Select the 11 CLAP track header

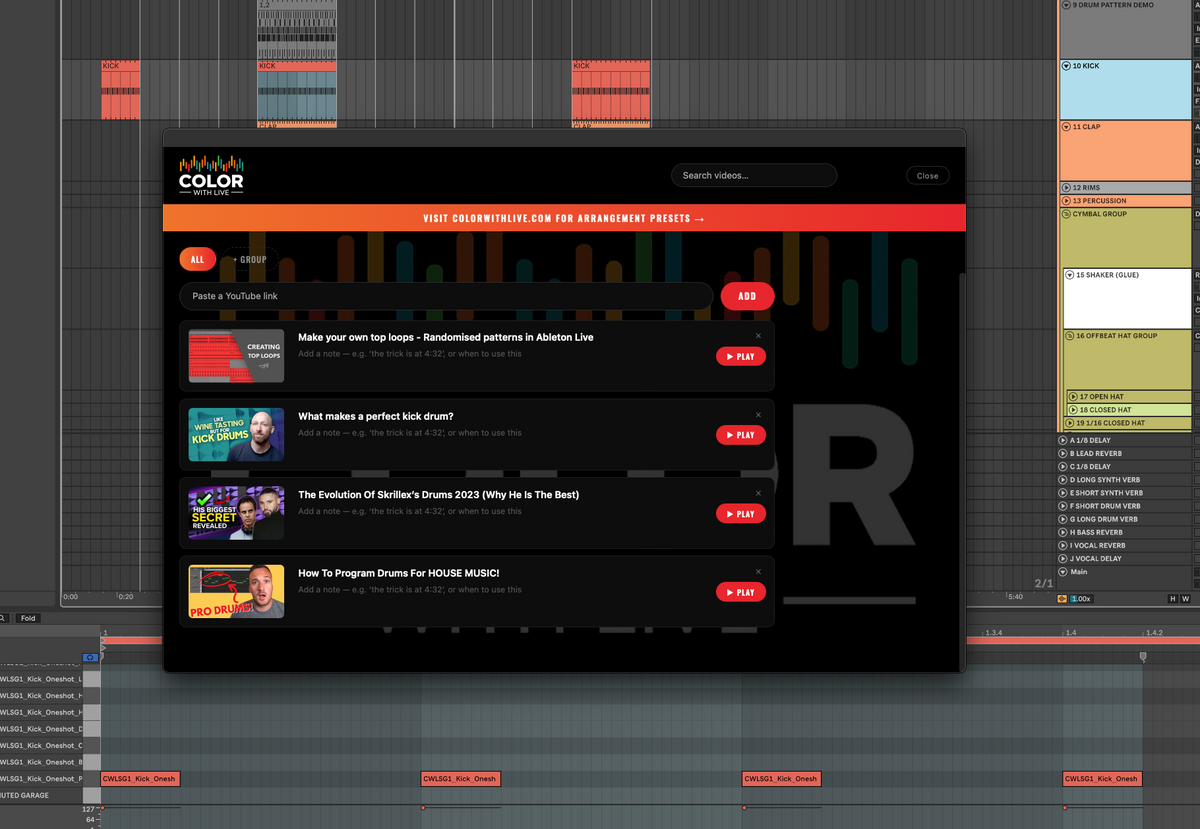1125,151
